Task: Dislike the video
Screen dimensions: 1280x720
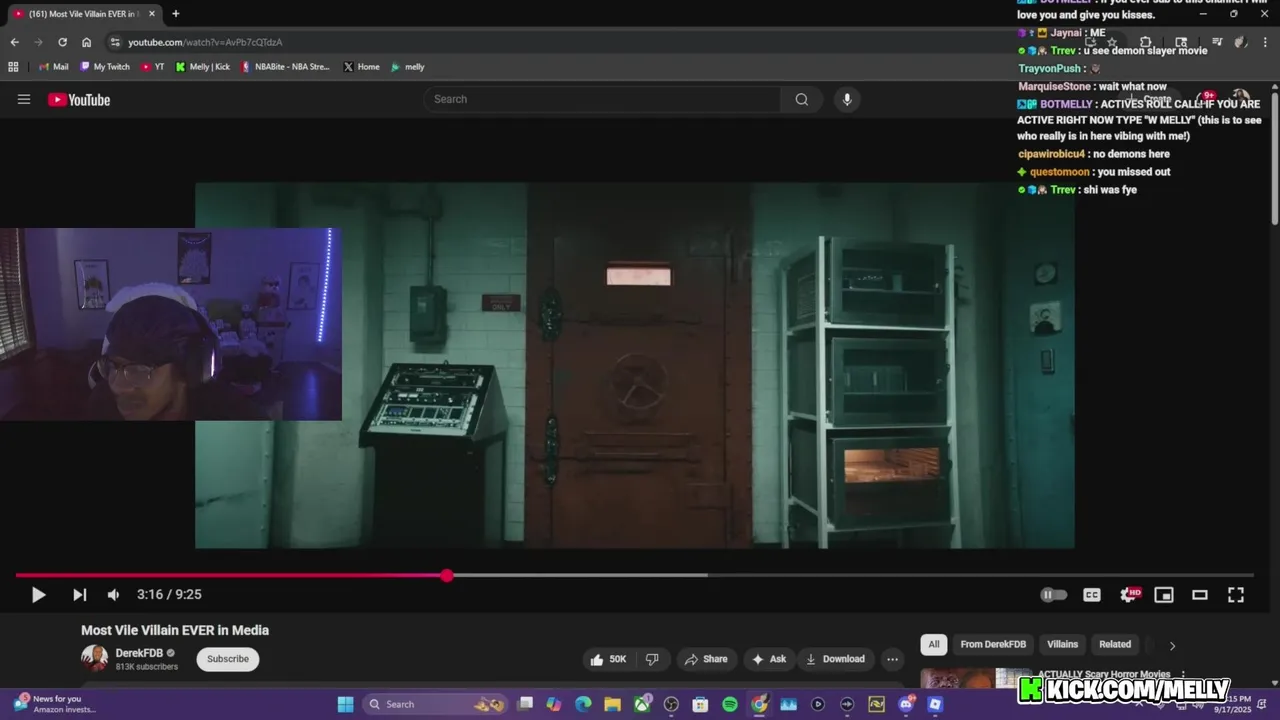Action: 652,659
